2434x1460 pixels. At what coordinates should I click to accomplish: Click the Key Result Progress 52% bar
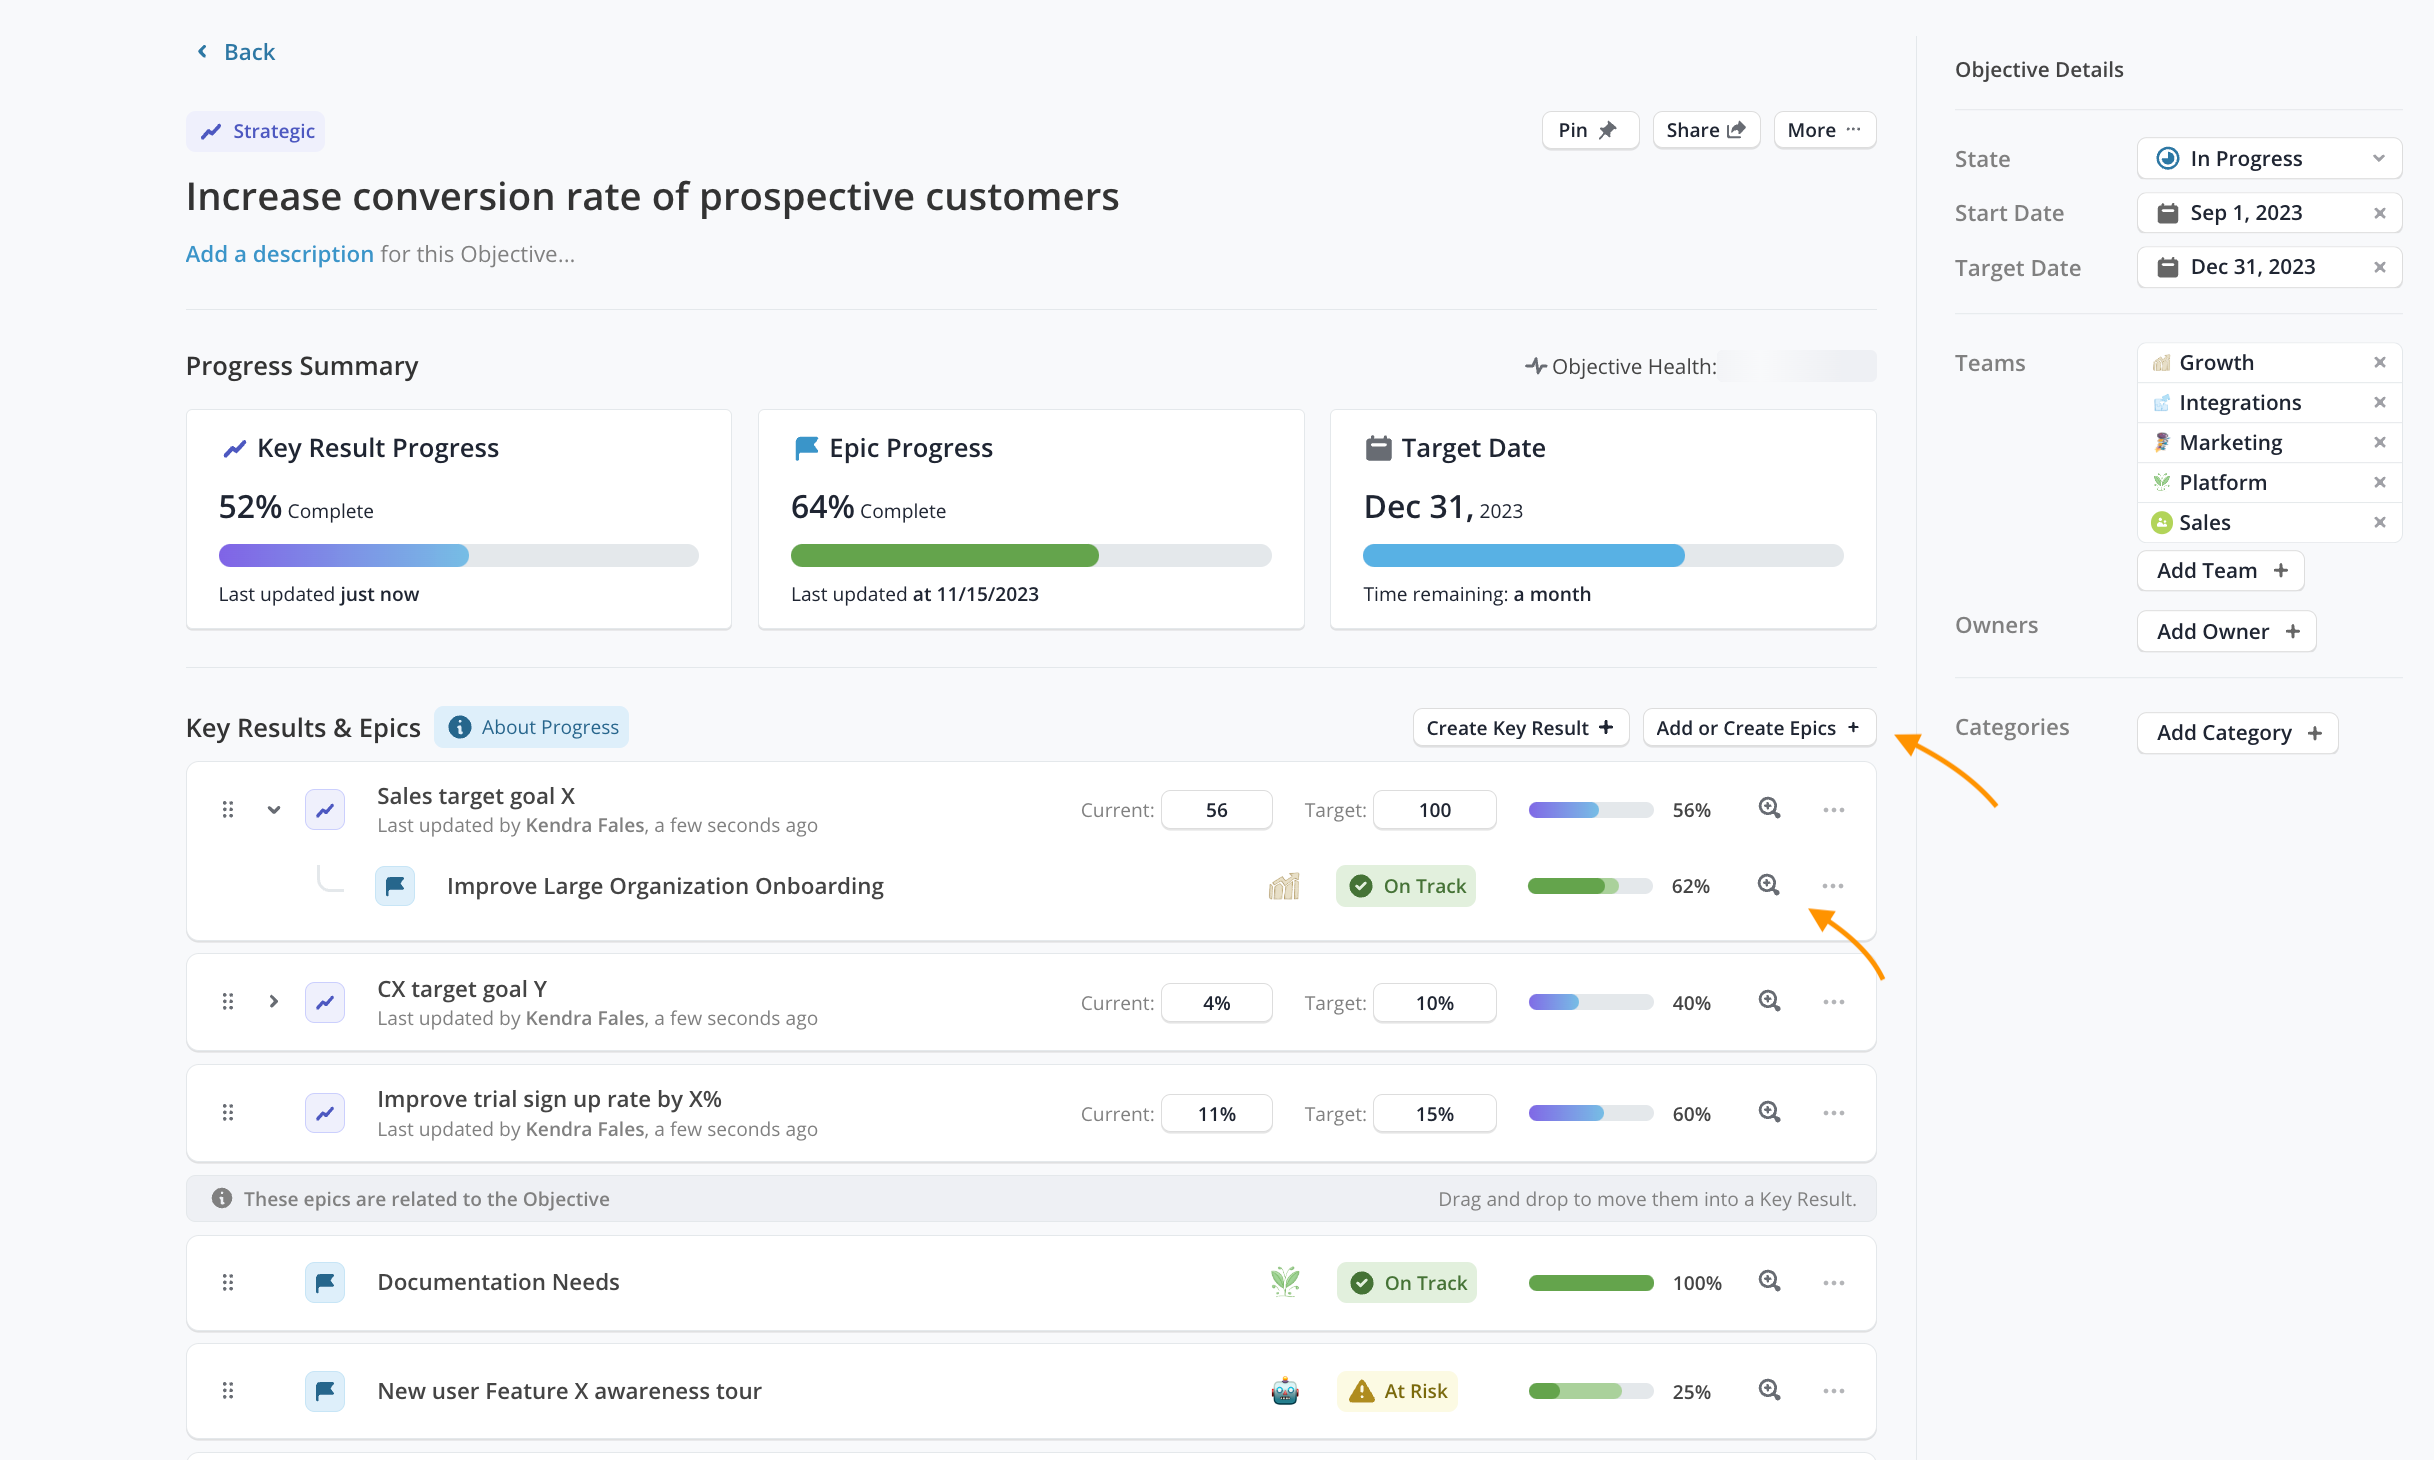coord(458,555)
